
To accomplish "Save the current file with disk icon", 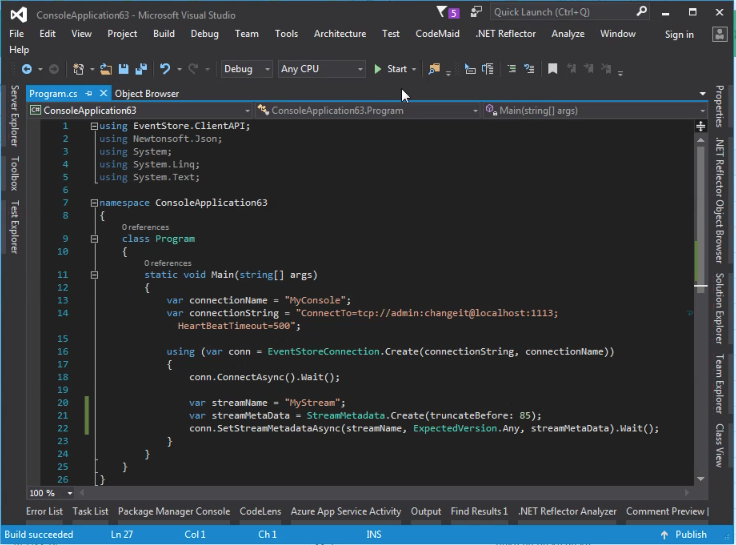I will click(123, 69).
